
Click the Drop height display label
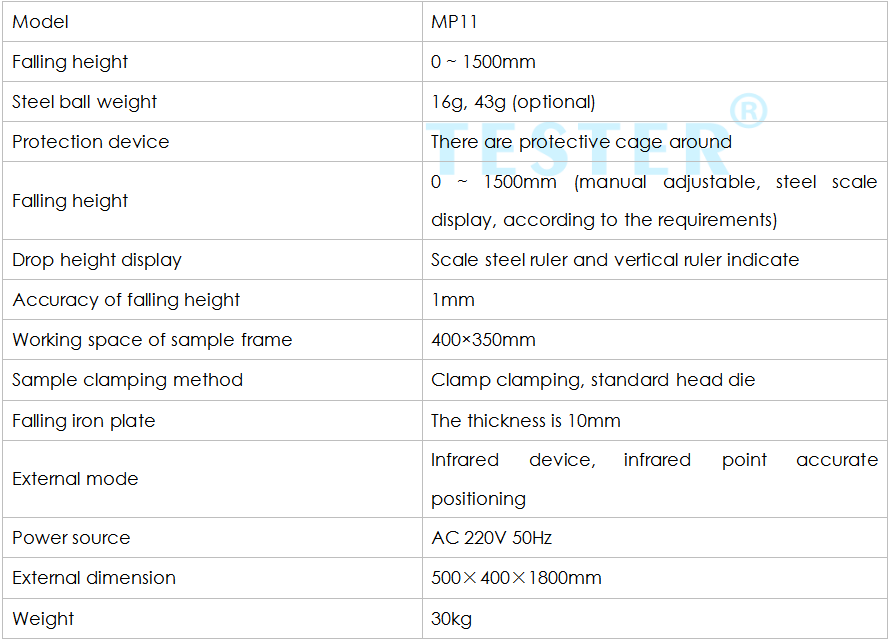(97, 260)
